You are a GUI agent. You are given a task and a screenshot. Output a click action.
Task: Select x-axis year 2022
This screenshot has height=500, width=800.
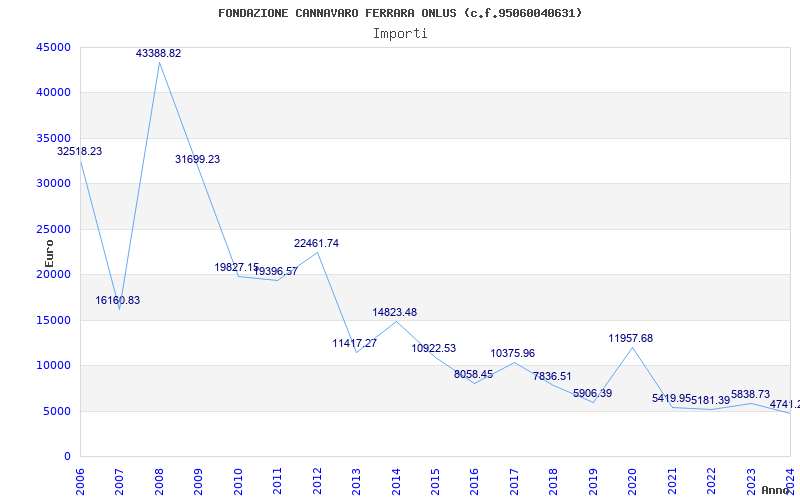711,482
